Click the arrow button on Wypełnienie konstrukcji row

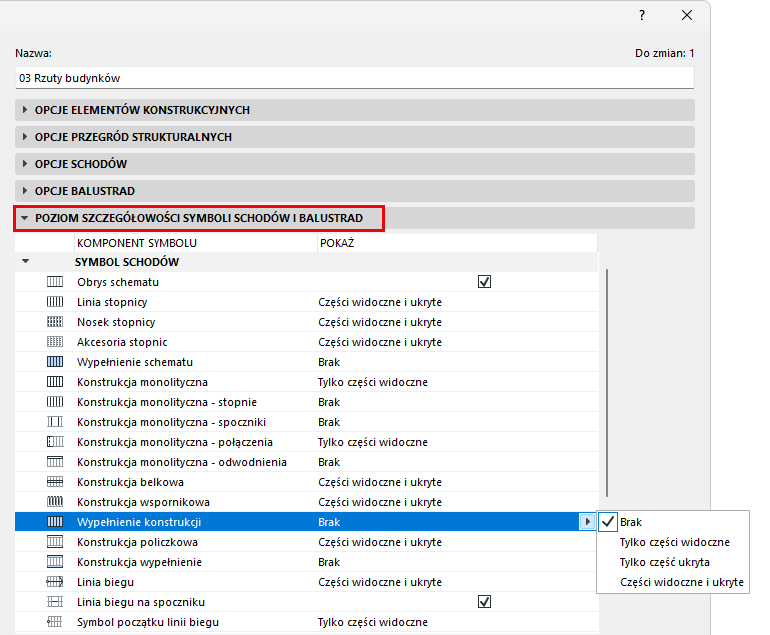pos(587,522)
